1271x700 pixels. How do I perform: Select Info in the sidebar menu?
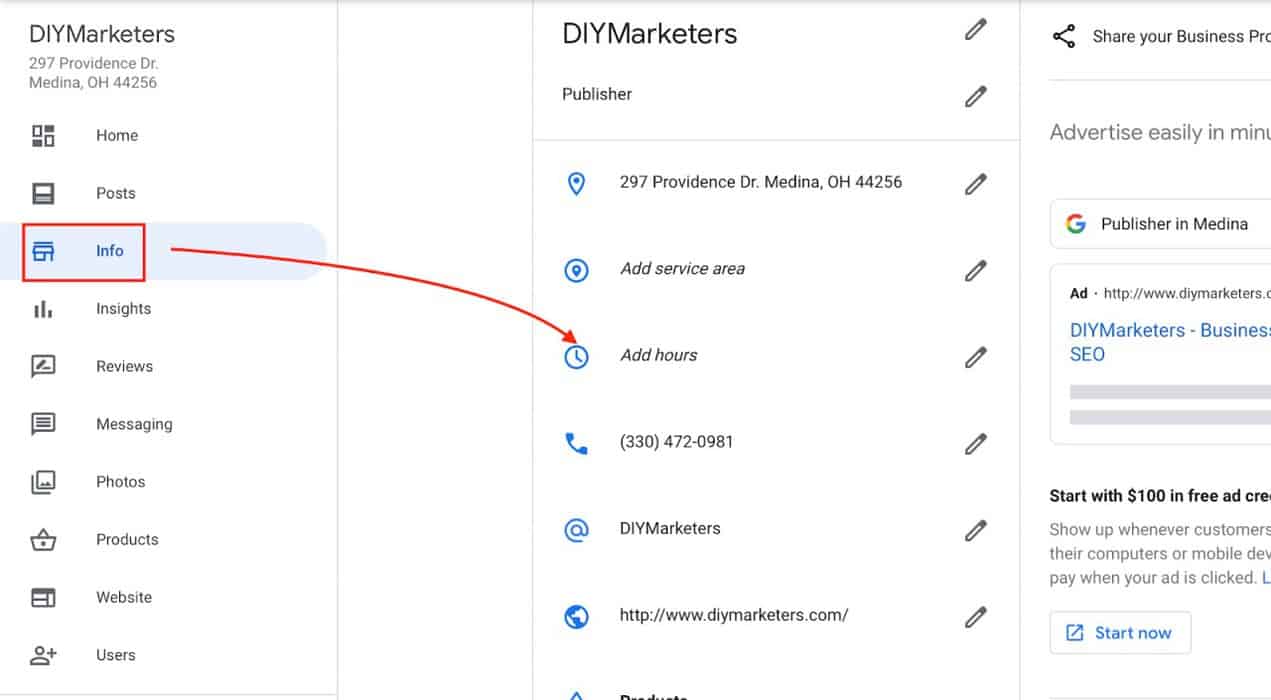[x=110, y=251]
